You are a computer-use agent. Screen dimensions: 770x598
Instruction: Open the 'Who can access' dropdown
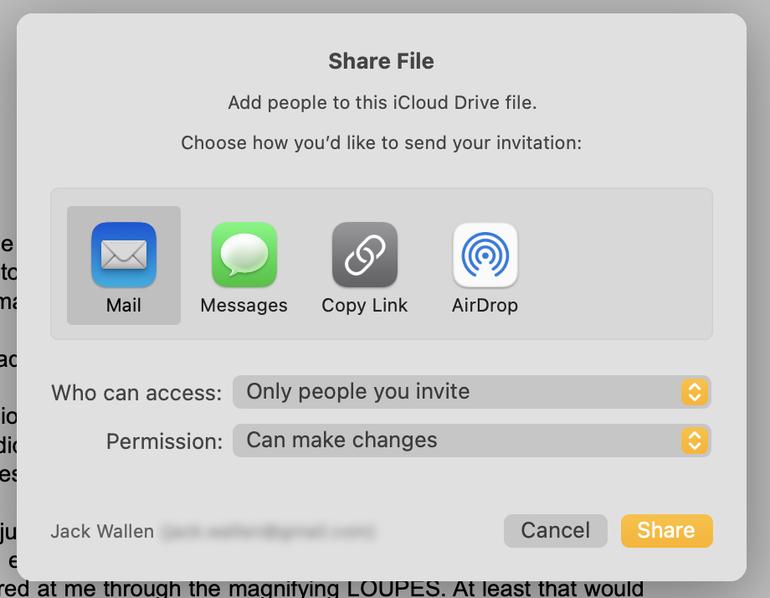click(x=472, y=392)
